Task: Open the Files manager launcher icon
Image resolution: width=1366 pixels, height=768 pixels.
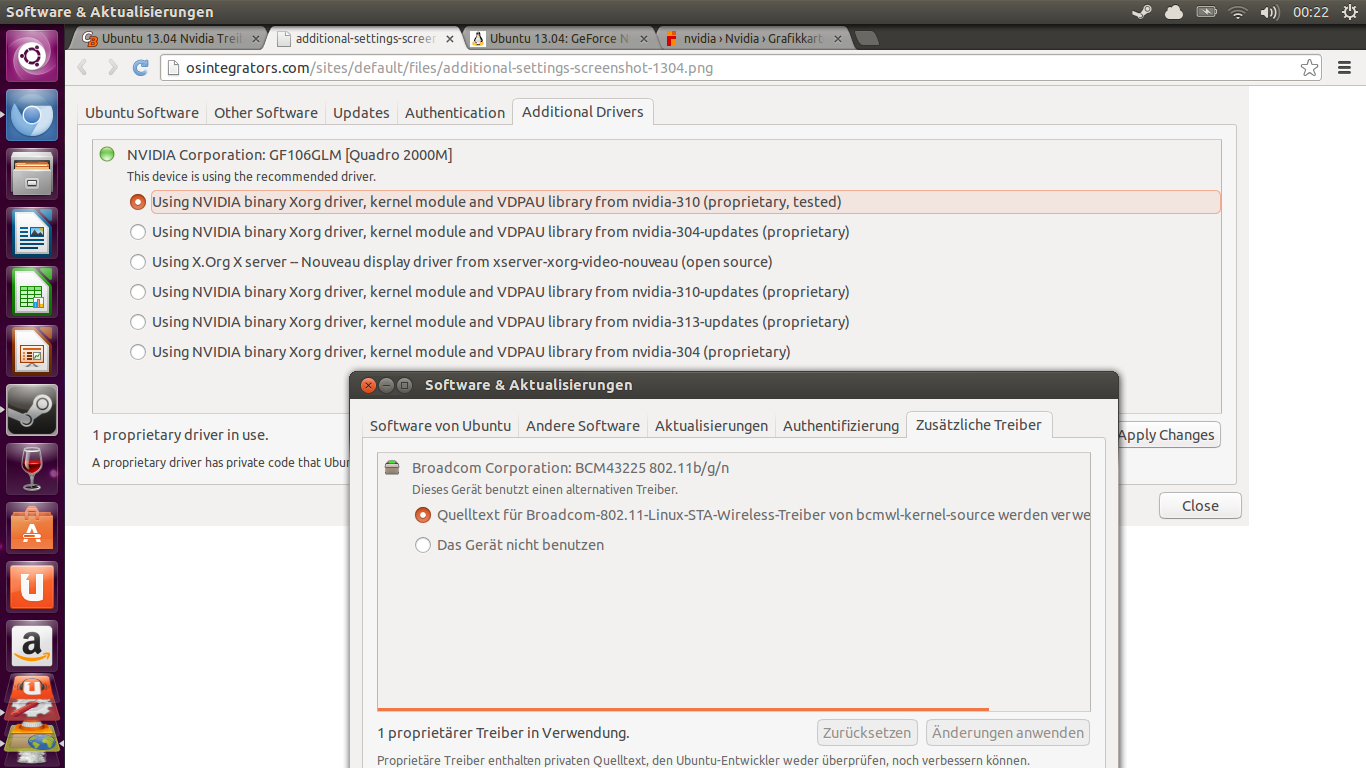Action: [x=32, y=175]
